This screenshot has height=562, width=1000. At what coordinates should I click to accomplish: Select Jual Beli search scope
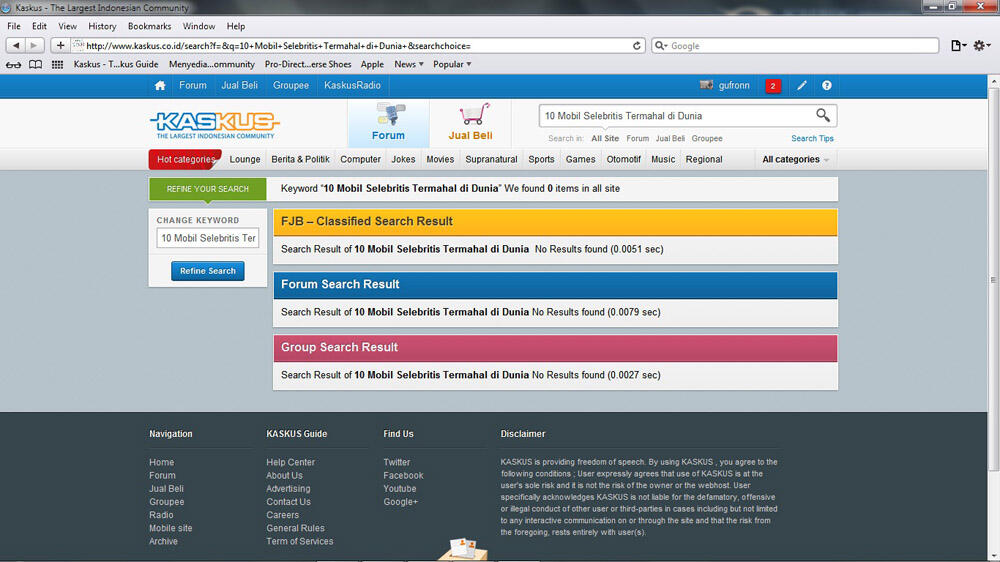(670, 138)
